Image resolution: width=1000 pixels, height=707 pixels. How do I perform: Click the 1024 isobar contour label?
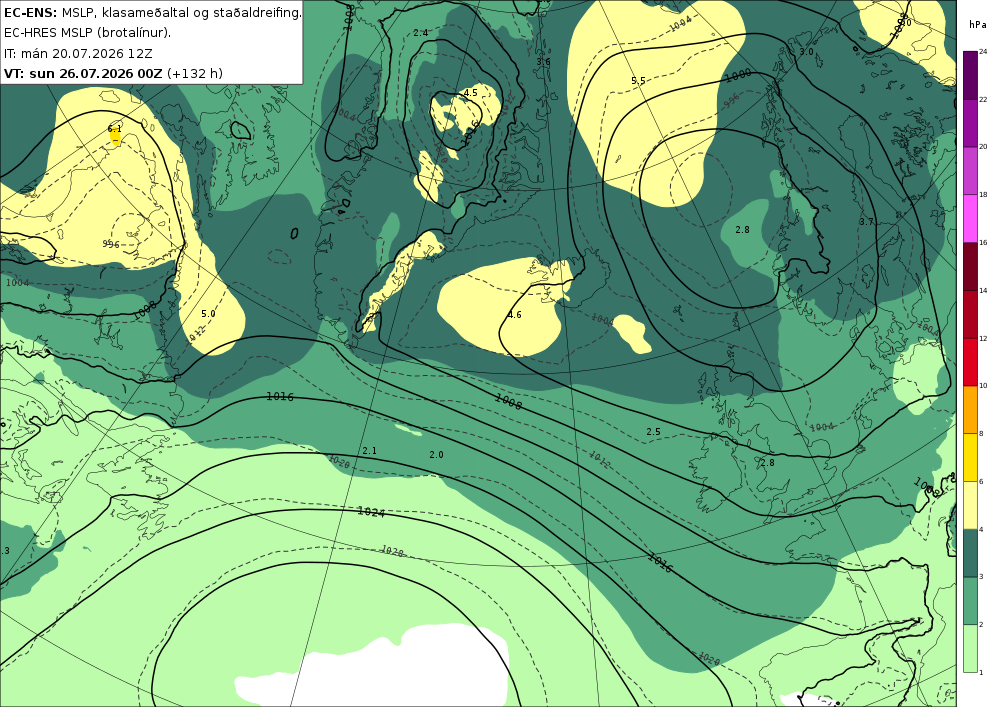[x=371, y=511]
